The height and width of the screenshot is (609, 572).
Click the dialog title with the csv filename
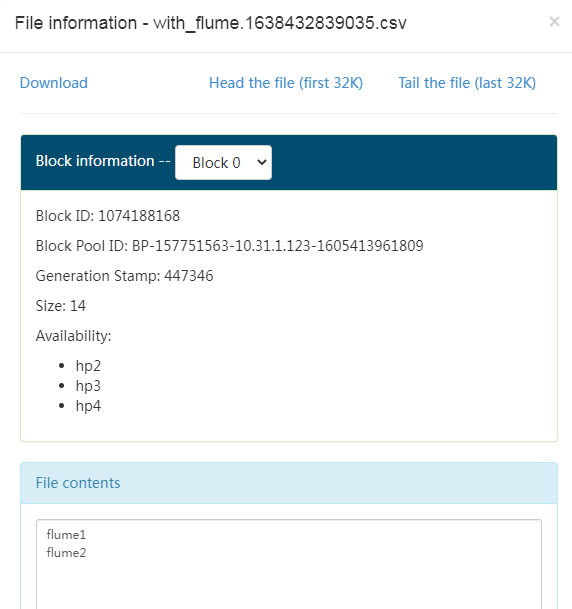pyautogui.click(x=211, y=23)
